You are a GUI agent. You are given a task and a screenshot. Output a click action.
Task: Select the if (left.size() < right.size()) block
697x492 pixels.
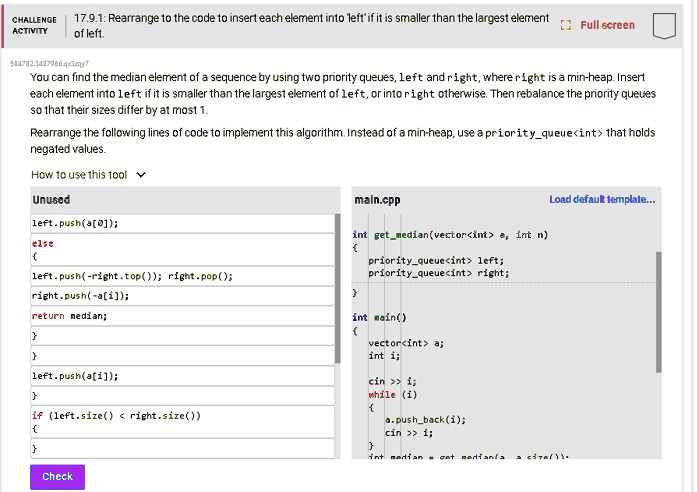pyautogui.click(x=182, y=422)
